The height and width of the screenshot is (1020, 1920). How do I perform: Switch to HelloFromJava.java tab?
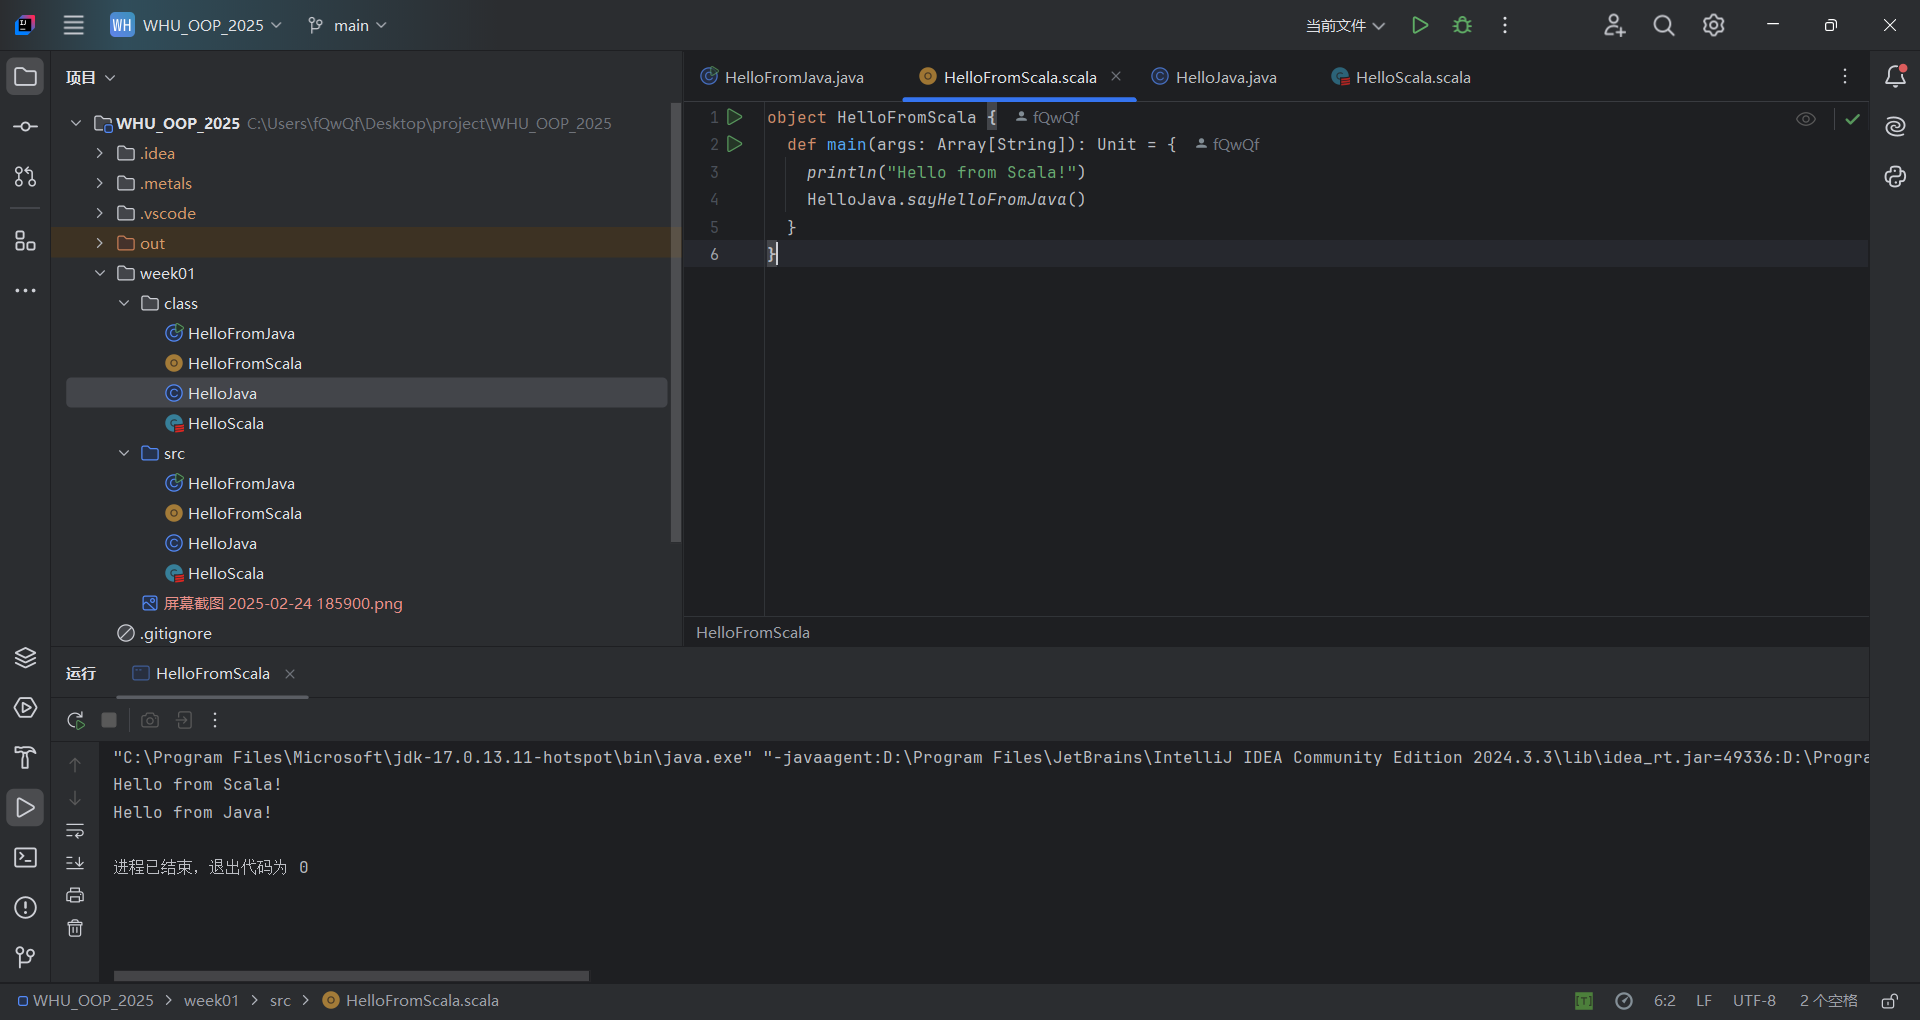point(782,77)
